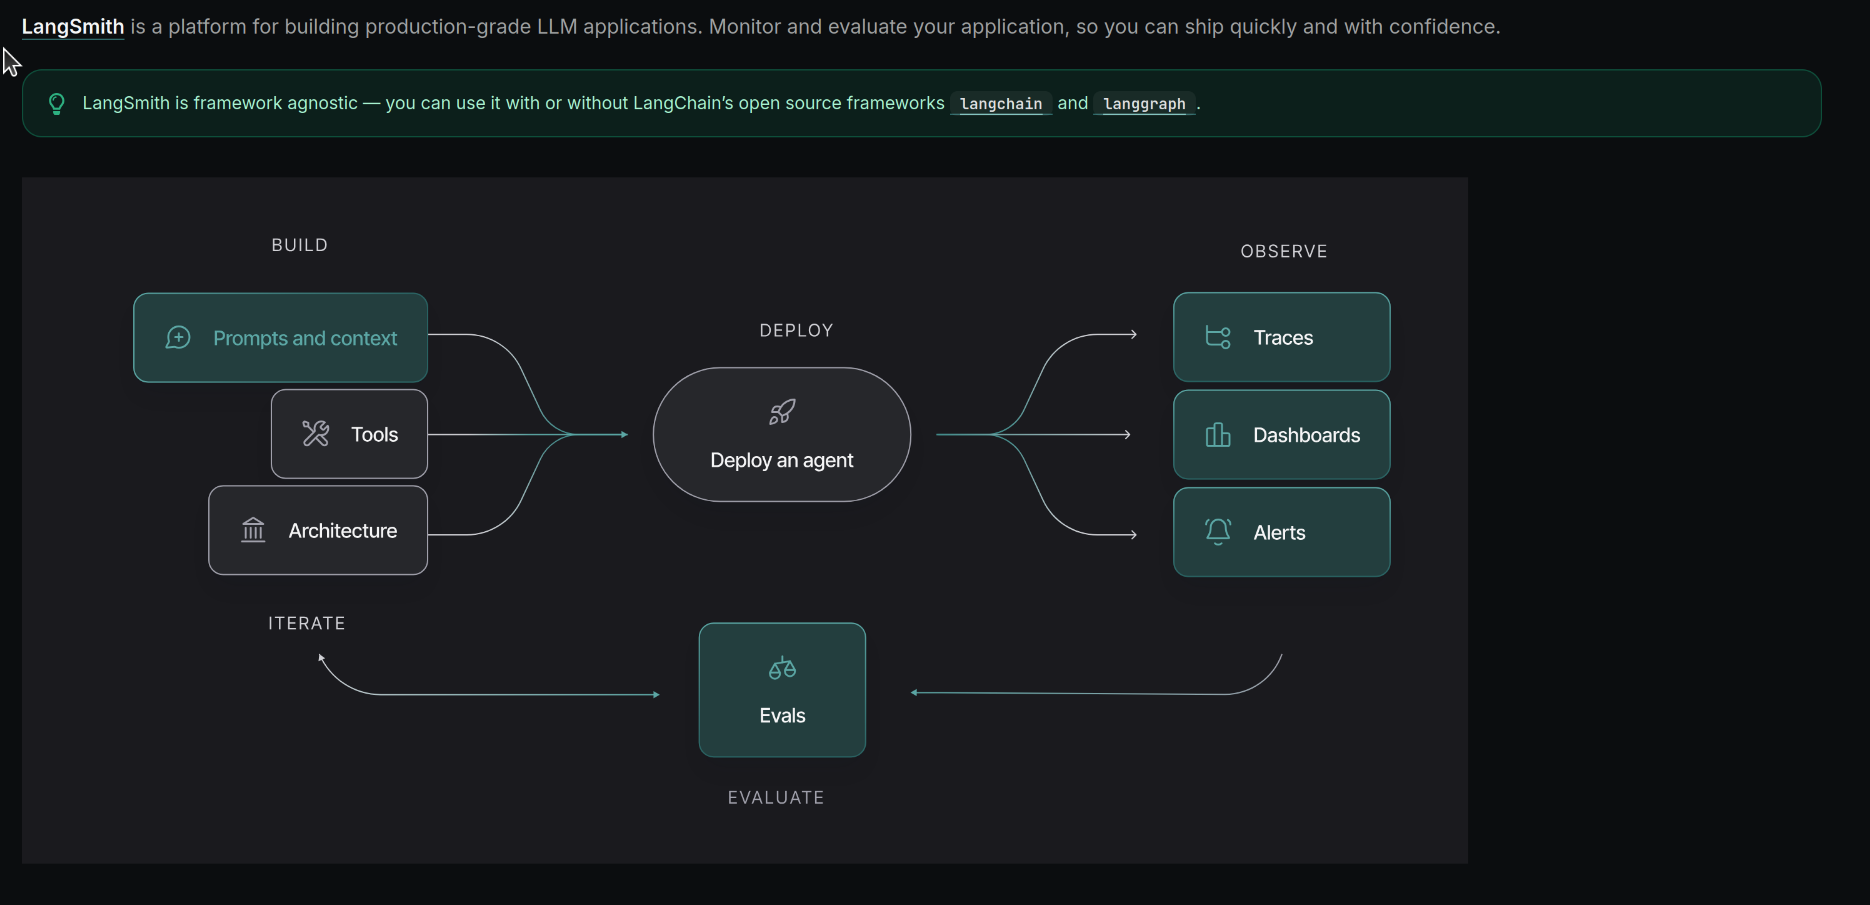Click the chat bubble icon in Prompts and context
This screenshot has height=905, width=1870.
(178, 337)
